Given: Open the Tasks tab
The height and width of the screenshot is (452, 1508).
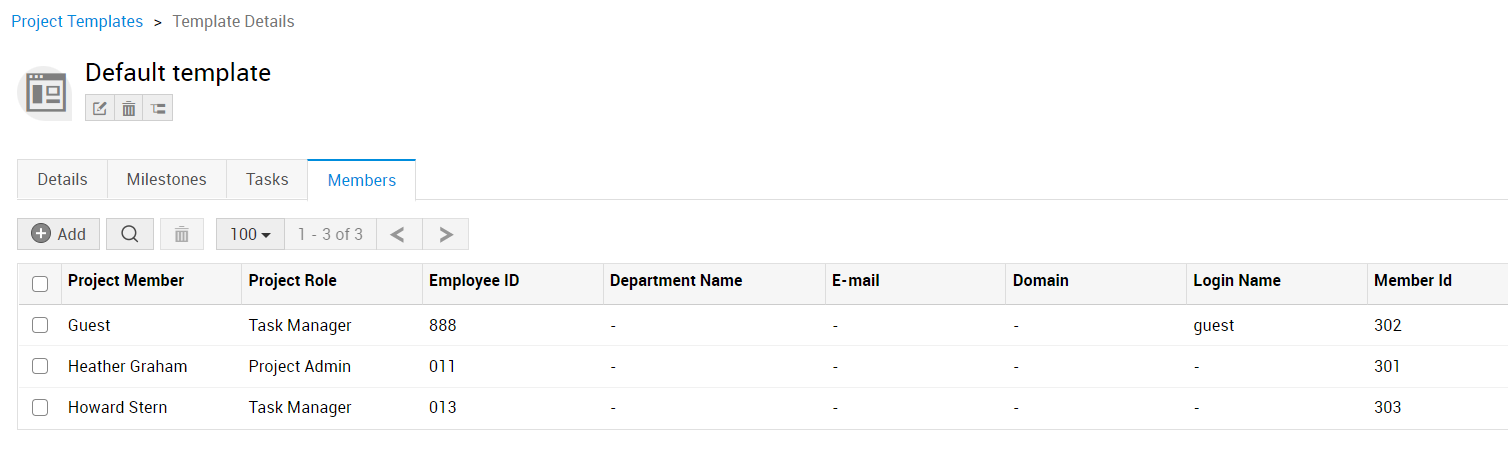Looking at the screenshot, I should pos(267,180).
